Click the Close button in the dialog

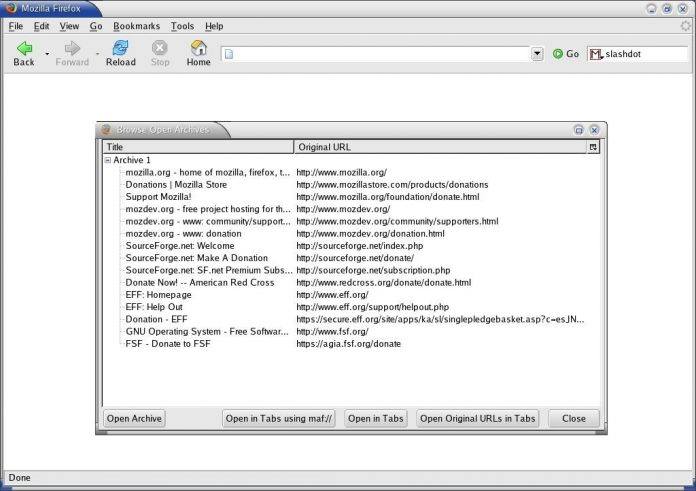[x=573, y=419]
